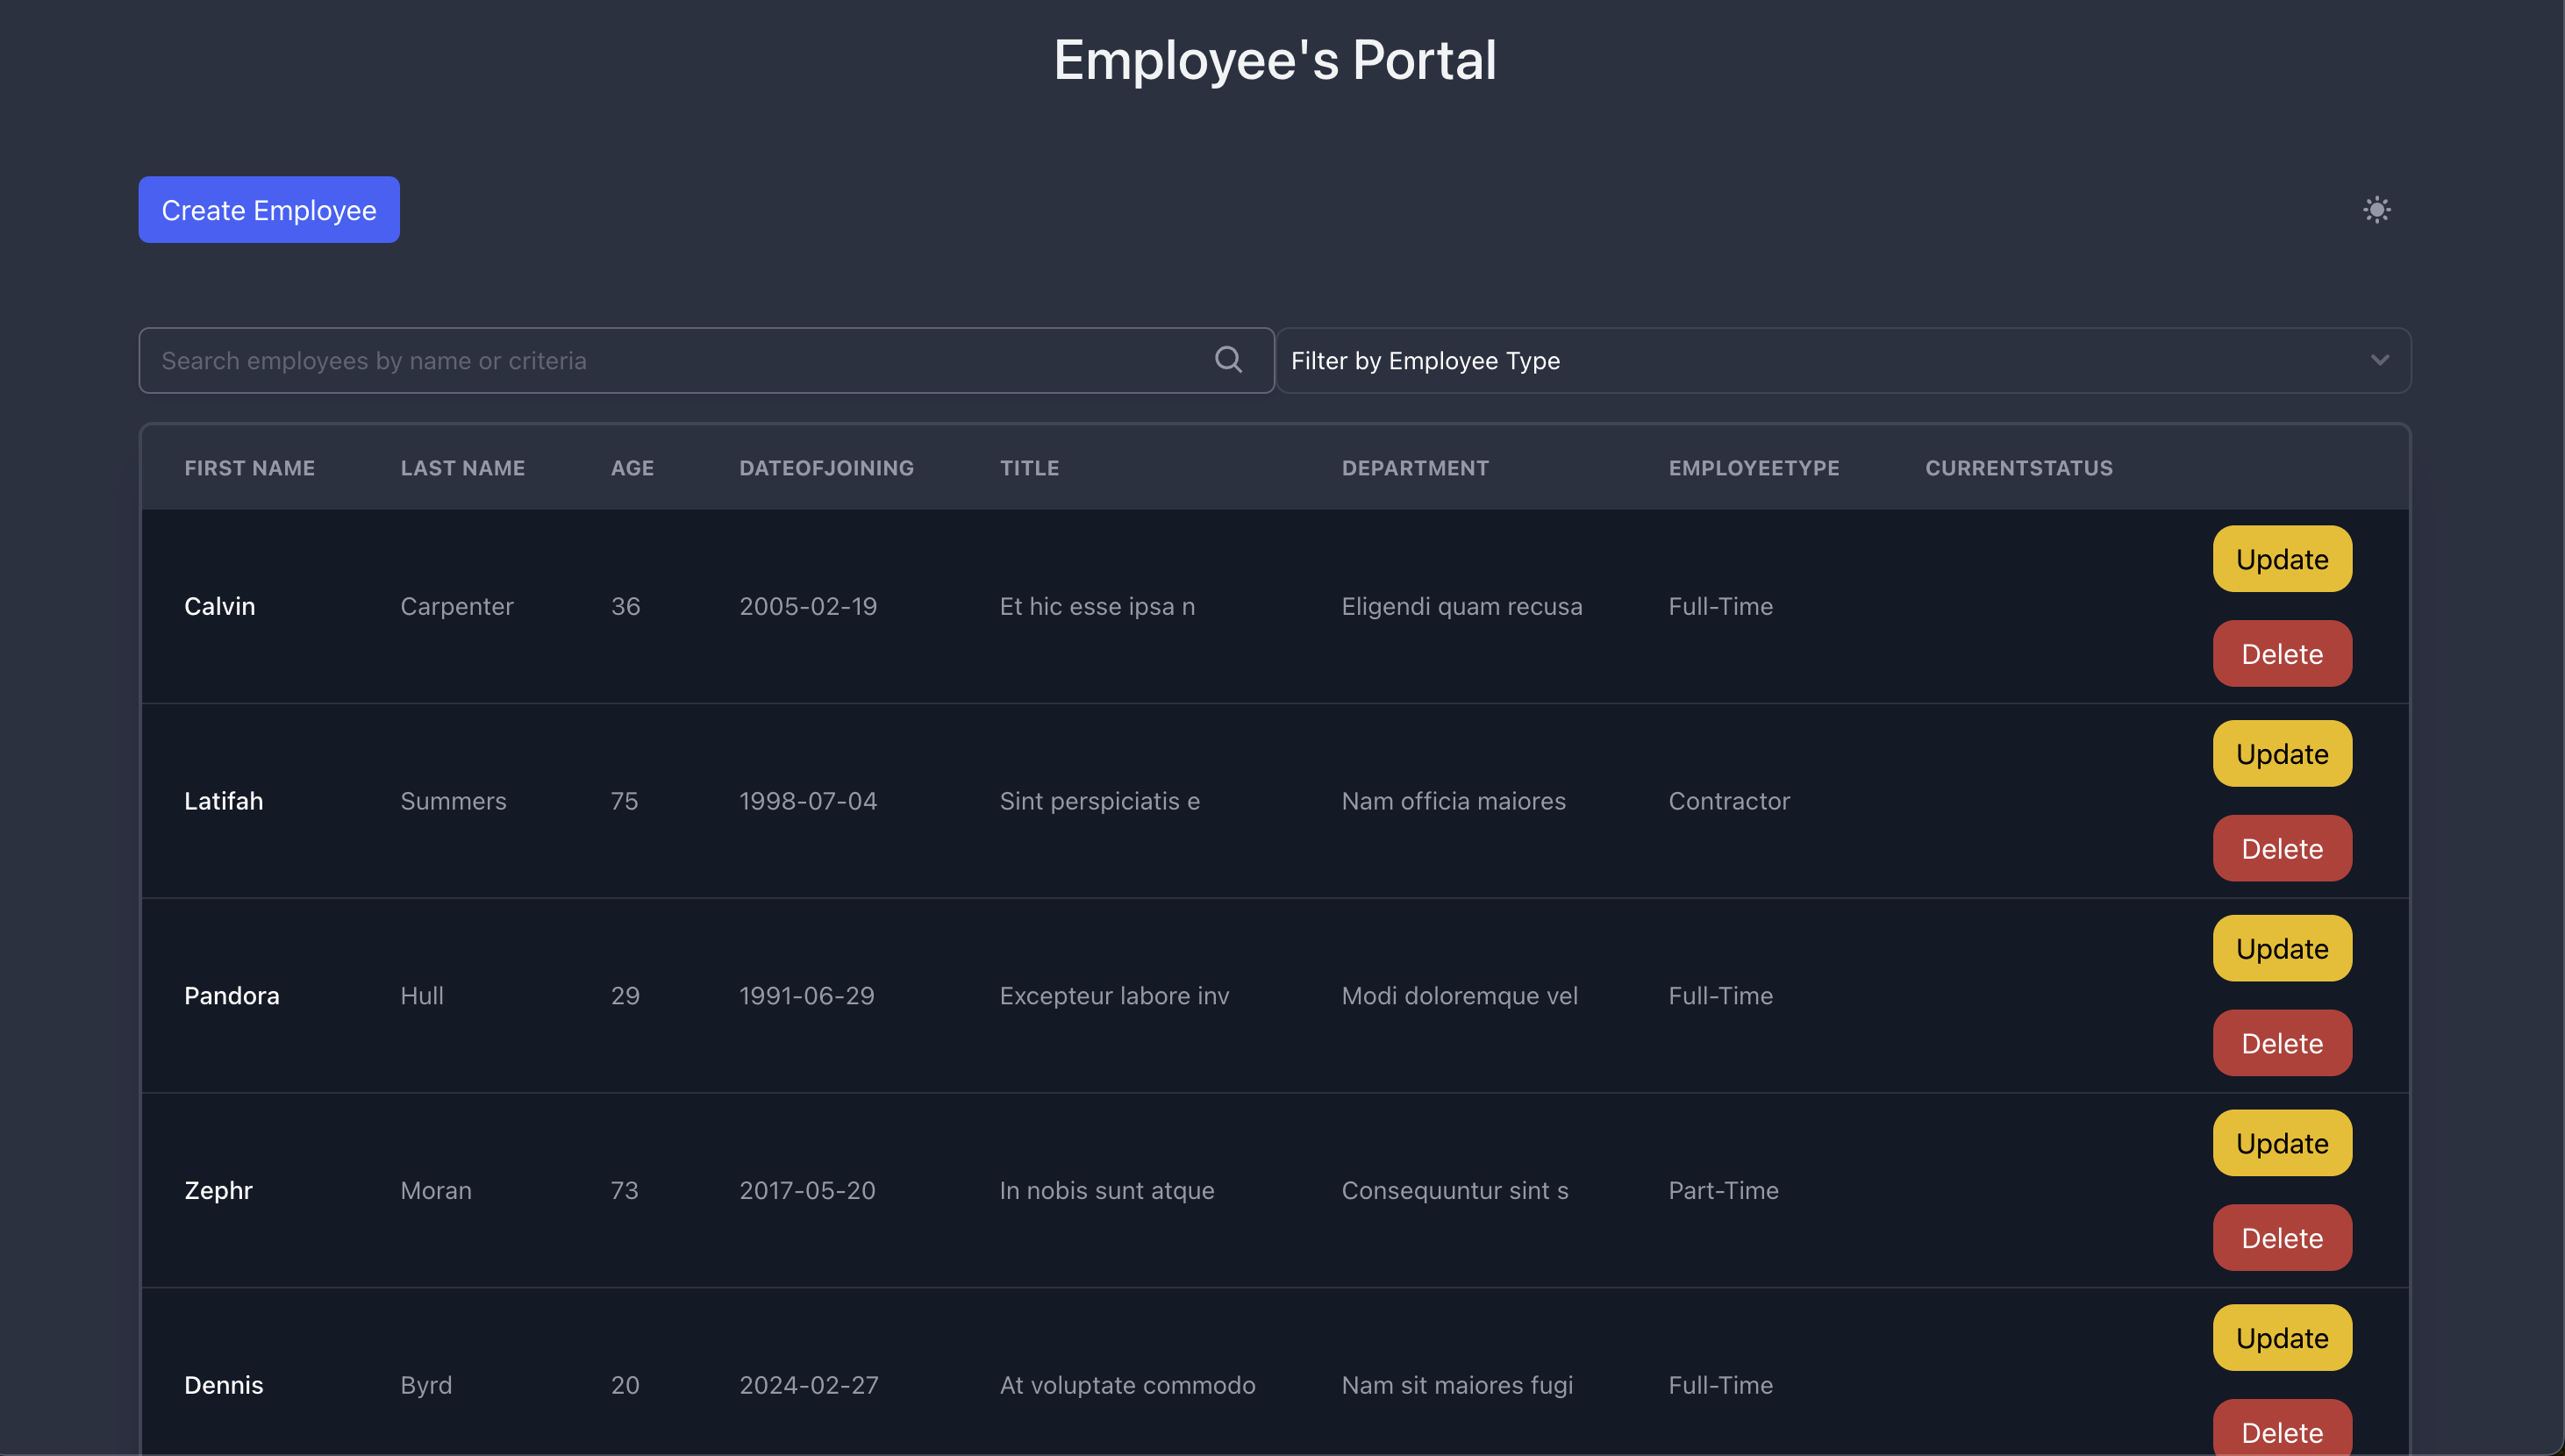Click age 29 in Pandora's row
This screenshot has height=1456, width=2565.
(x=625, y=996)
